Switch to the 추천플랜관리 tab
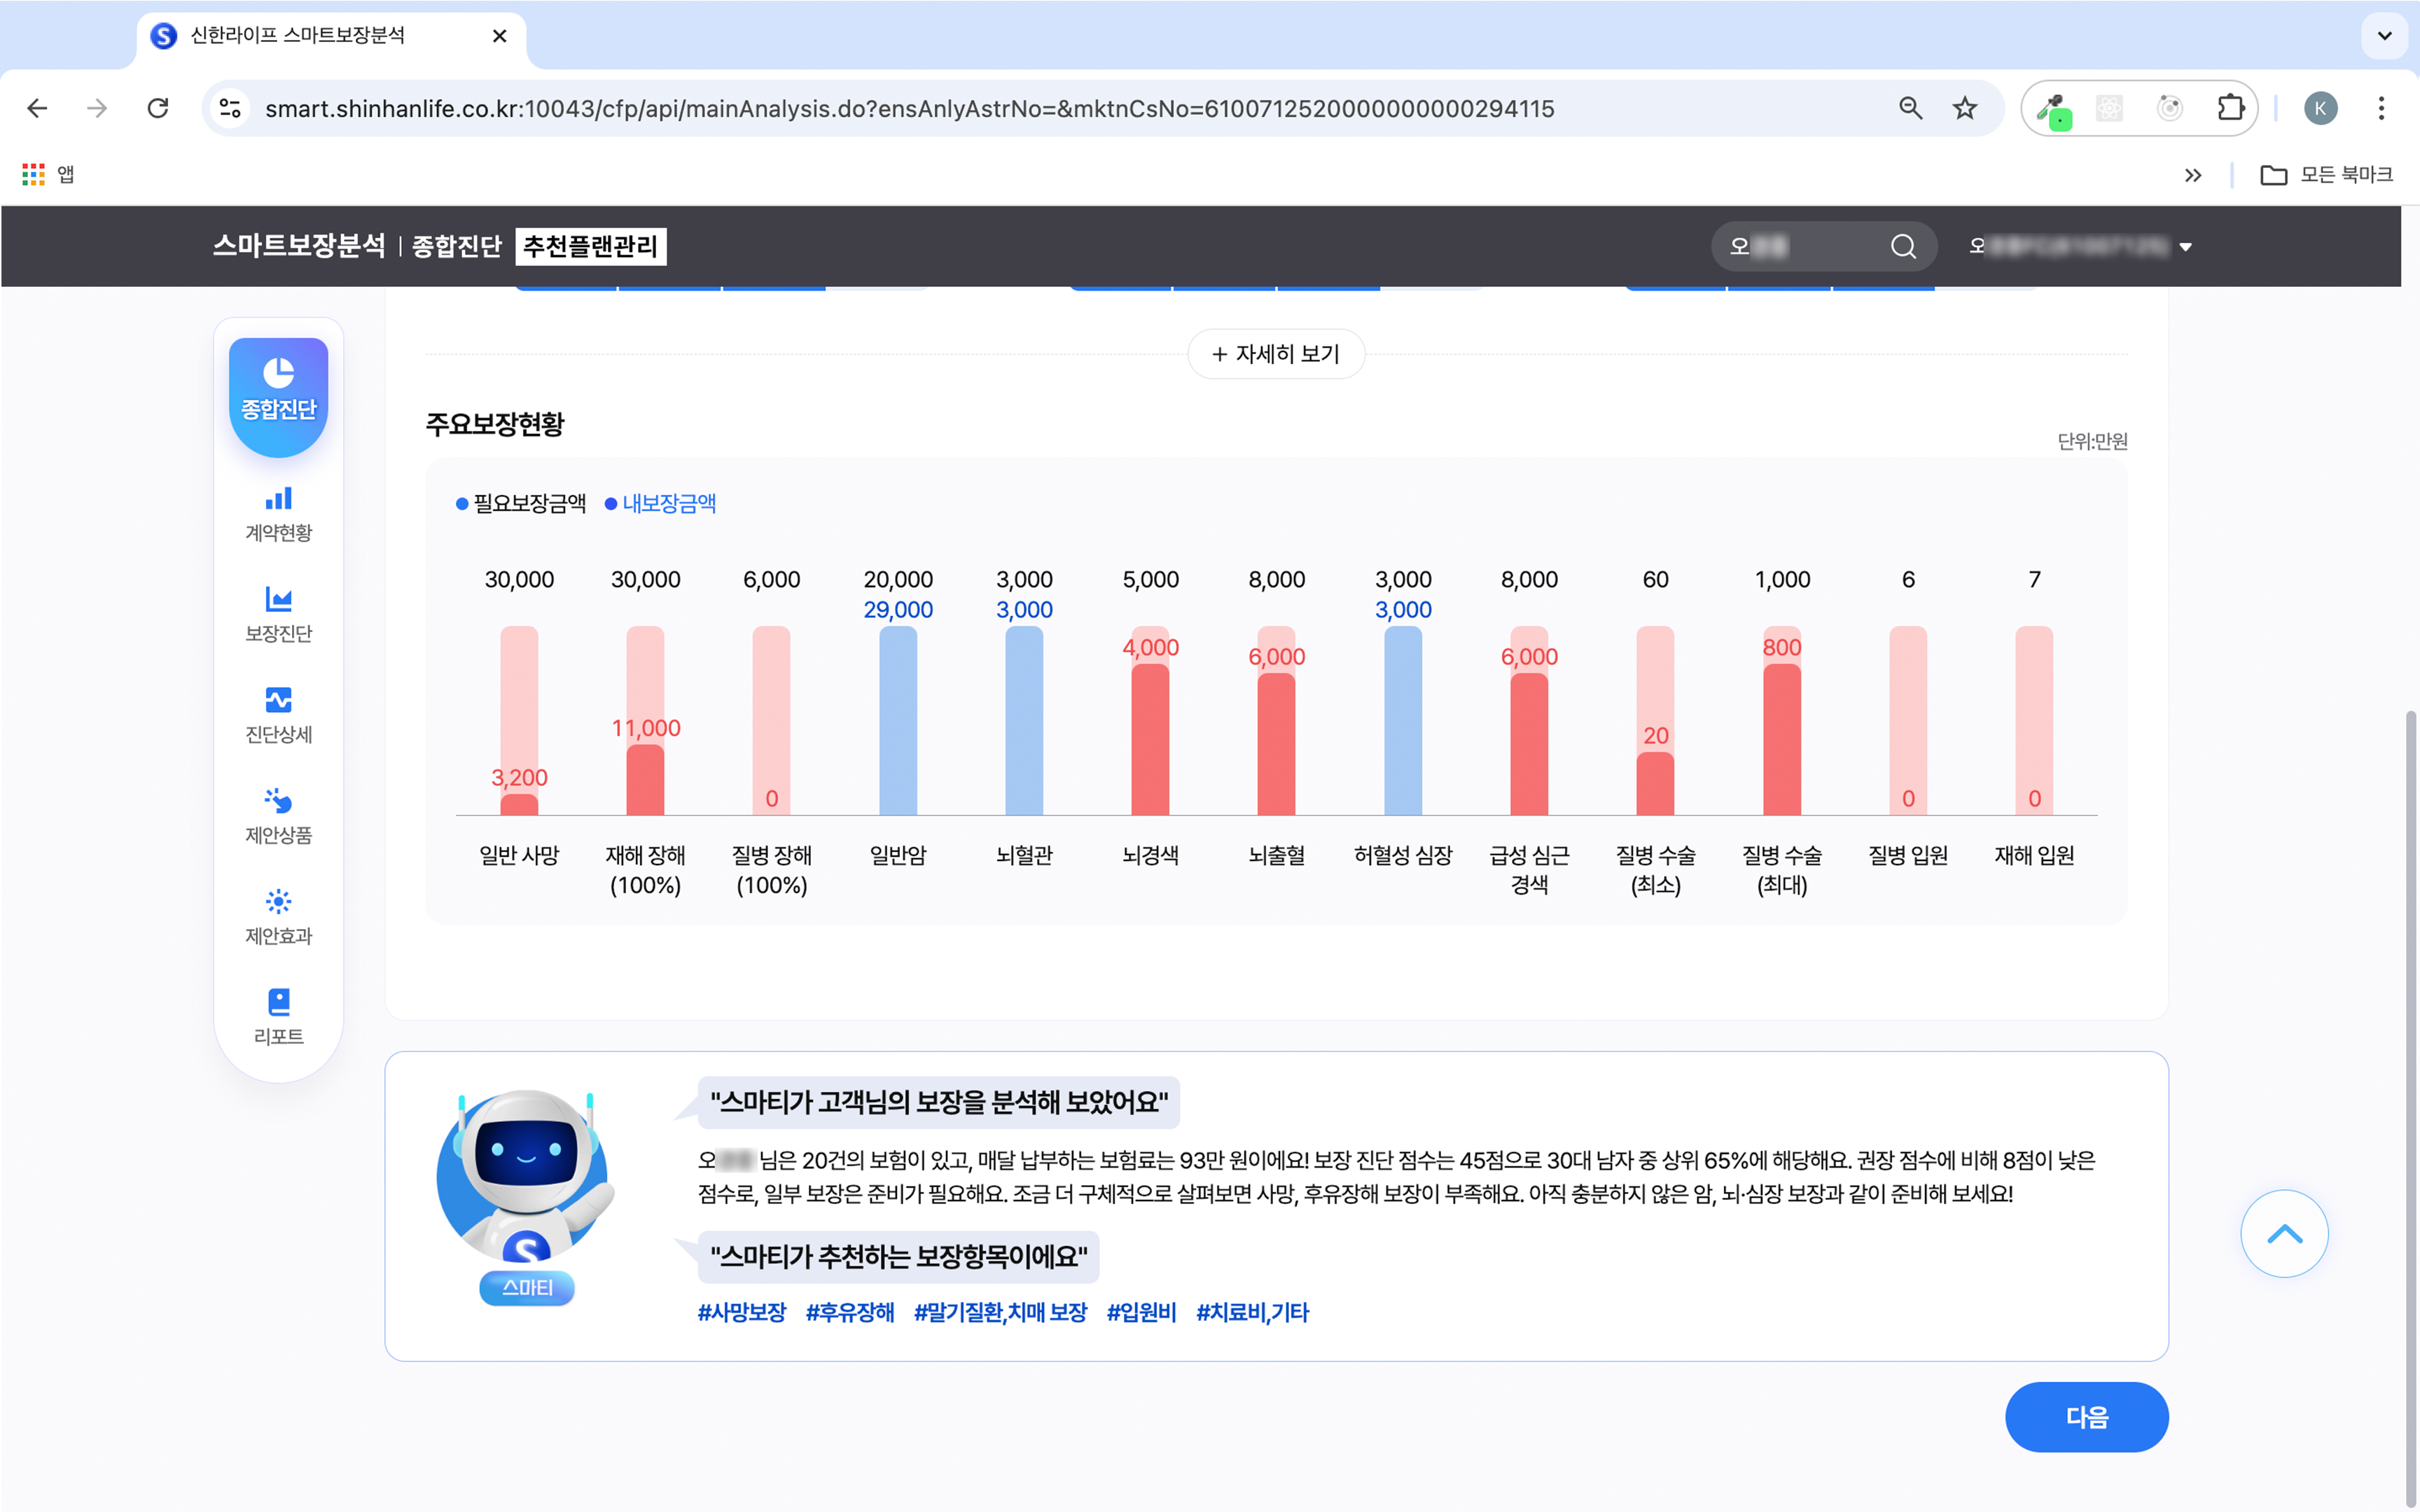 (x=590, y=247)
